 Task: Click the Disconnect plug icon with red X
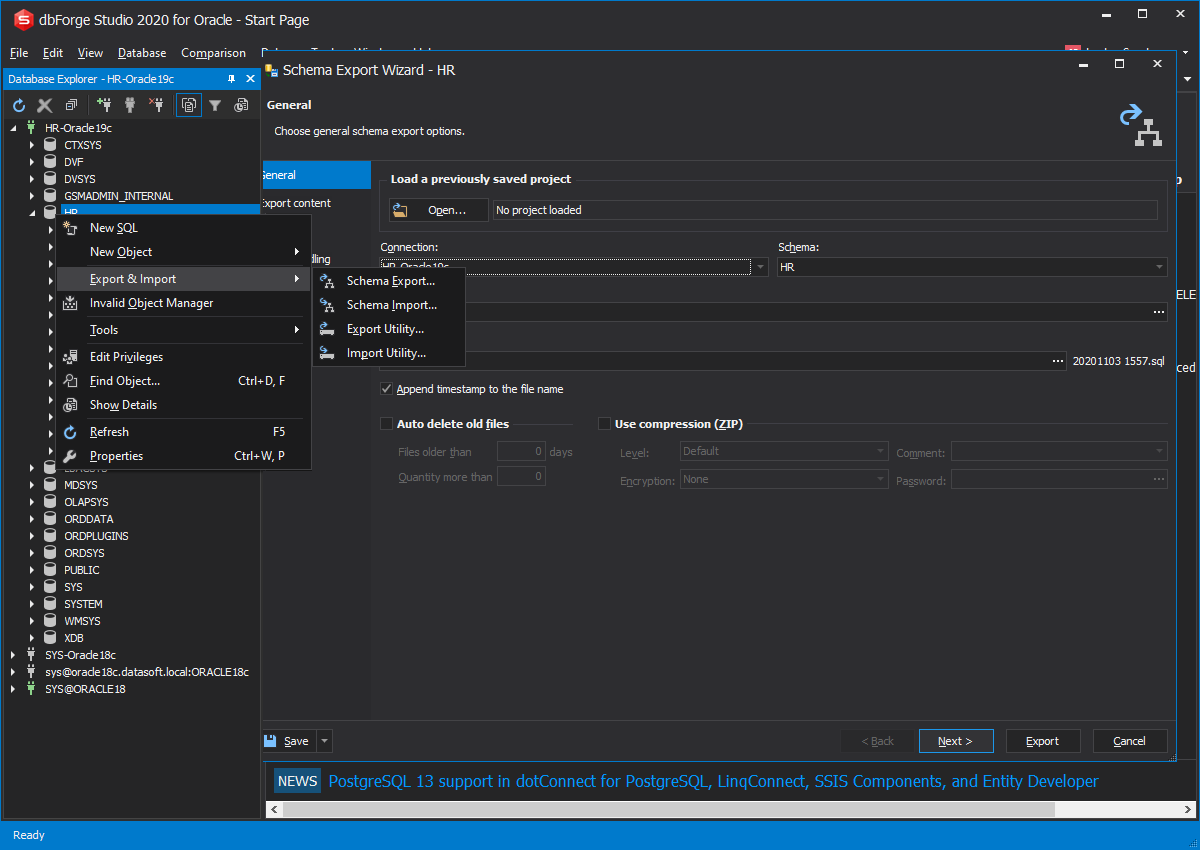point(156,105)
